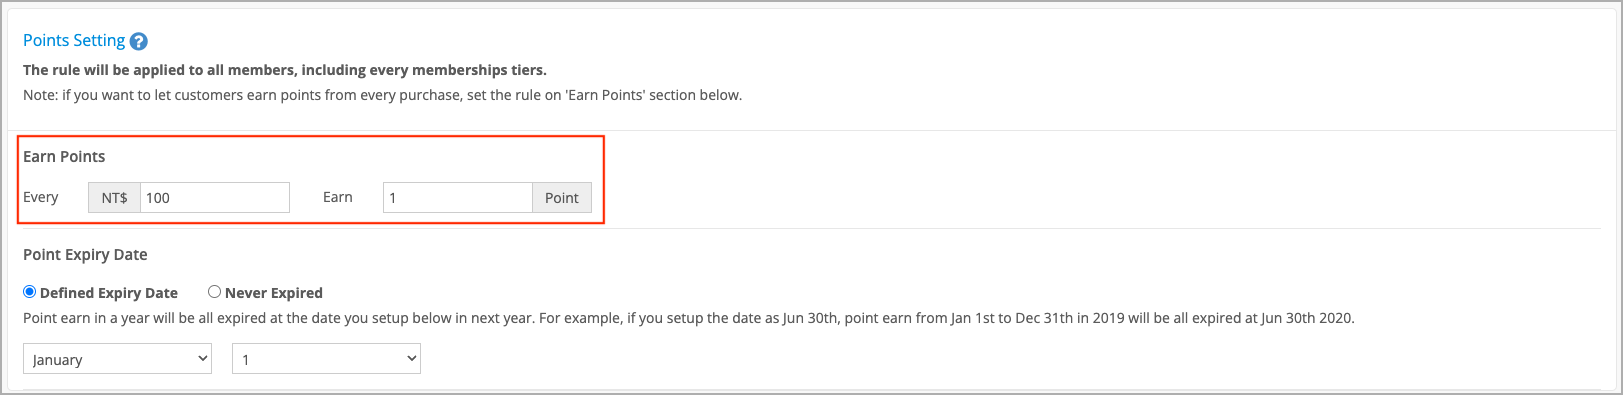Click the chevron arrow on the month select

[202, 358]
